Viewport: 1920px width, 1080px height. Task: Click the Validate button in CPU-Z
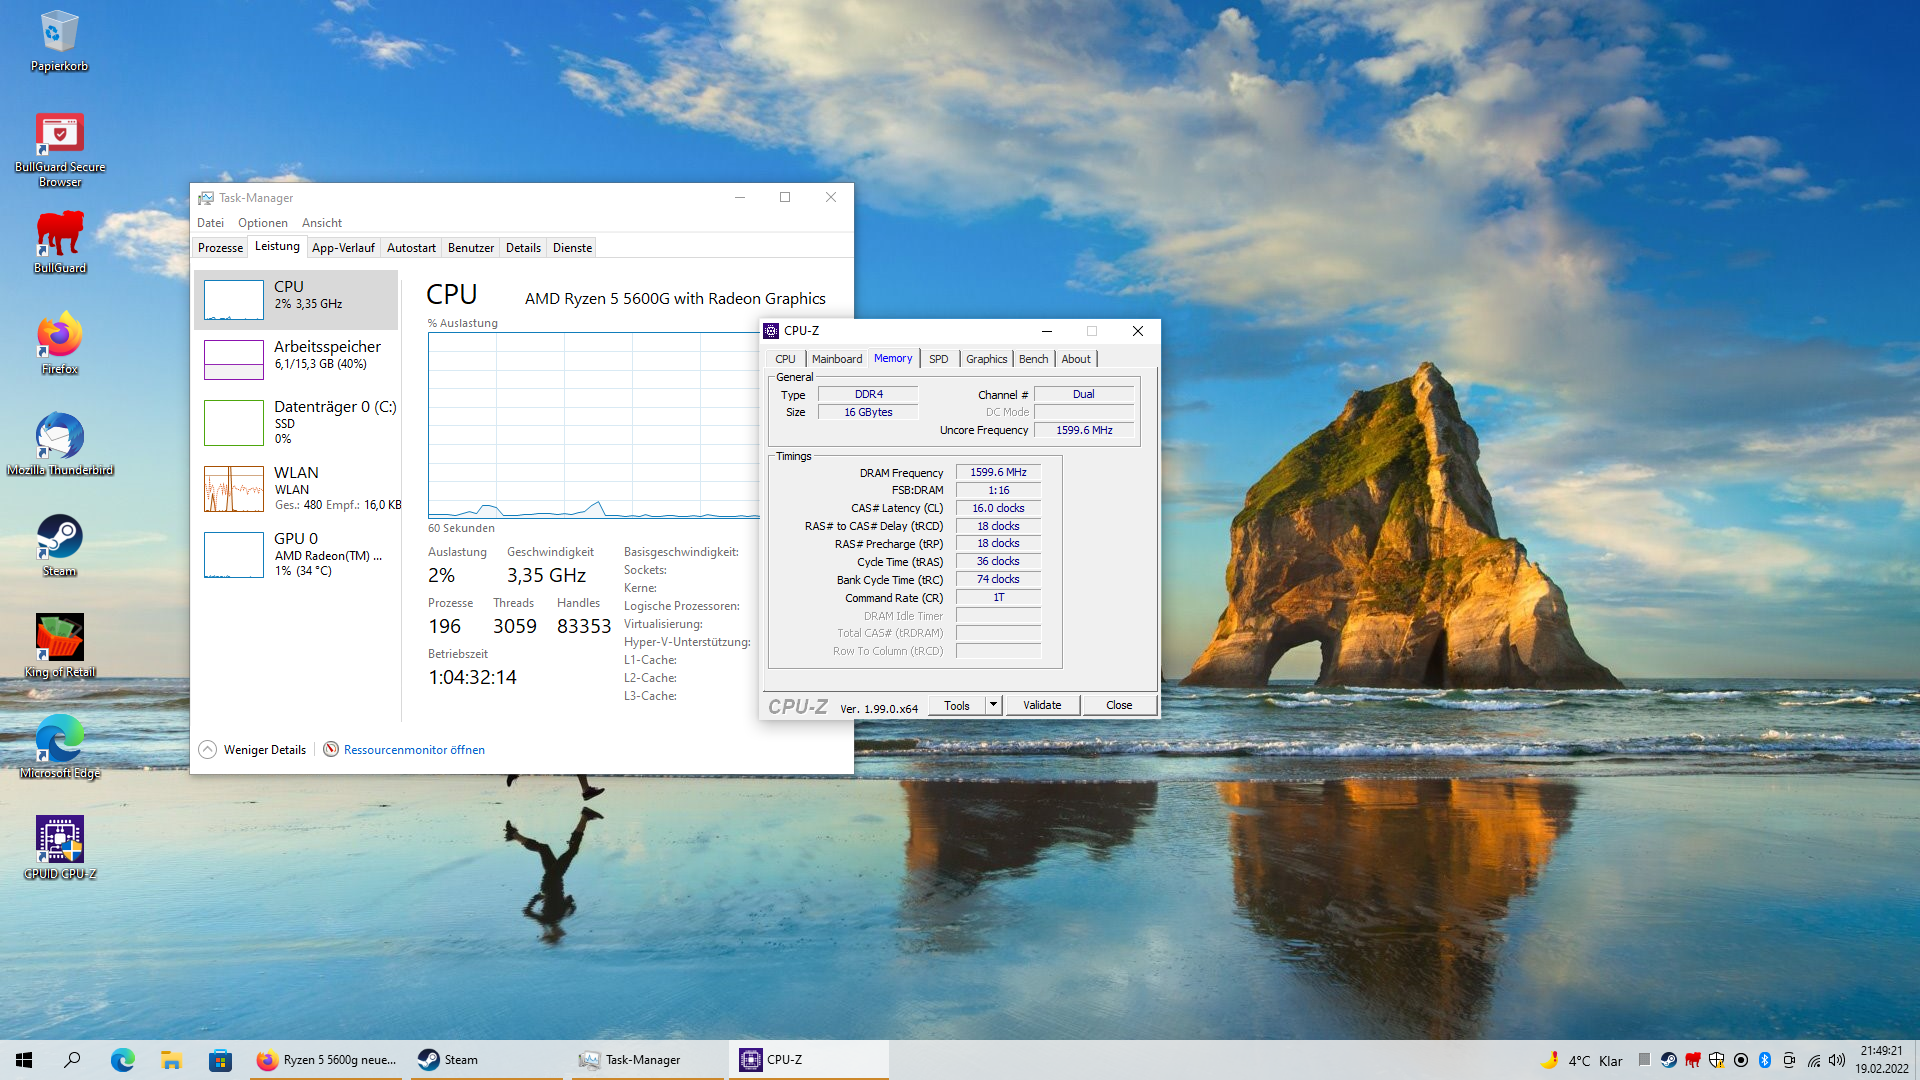(x=1041, y=705)
